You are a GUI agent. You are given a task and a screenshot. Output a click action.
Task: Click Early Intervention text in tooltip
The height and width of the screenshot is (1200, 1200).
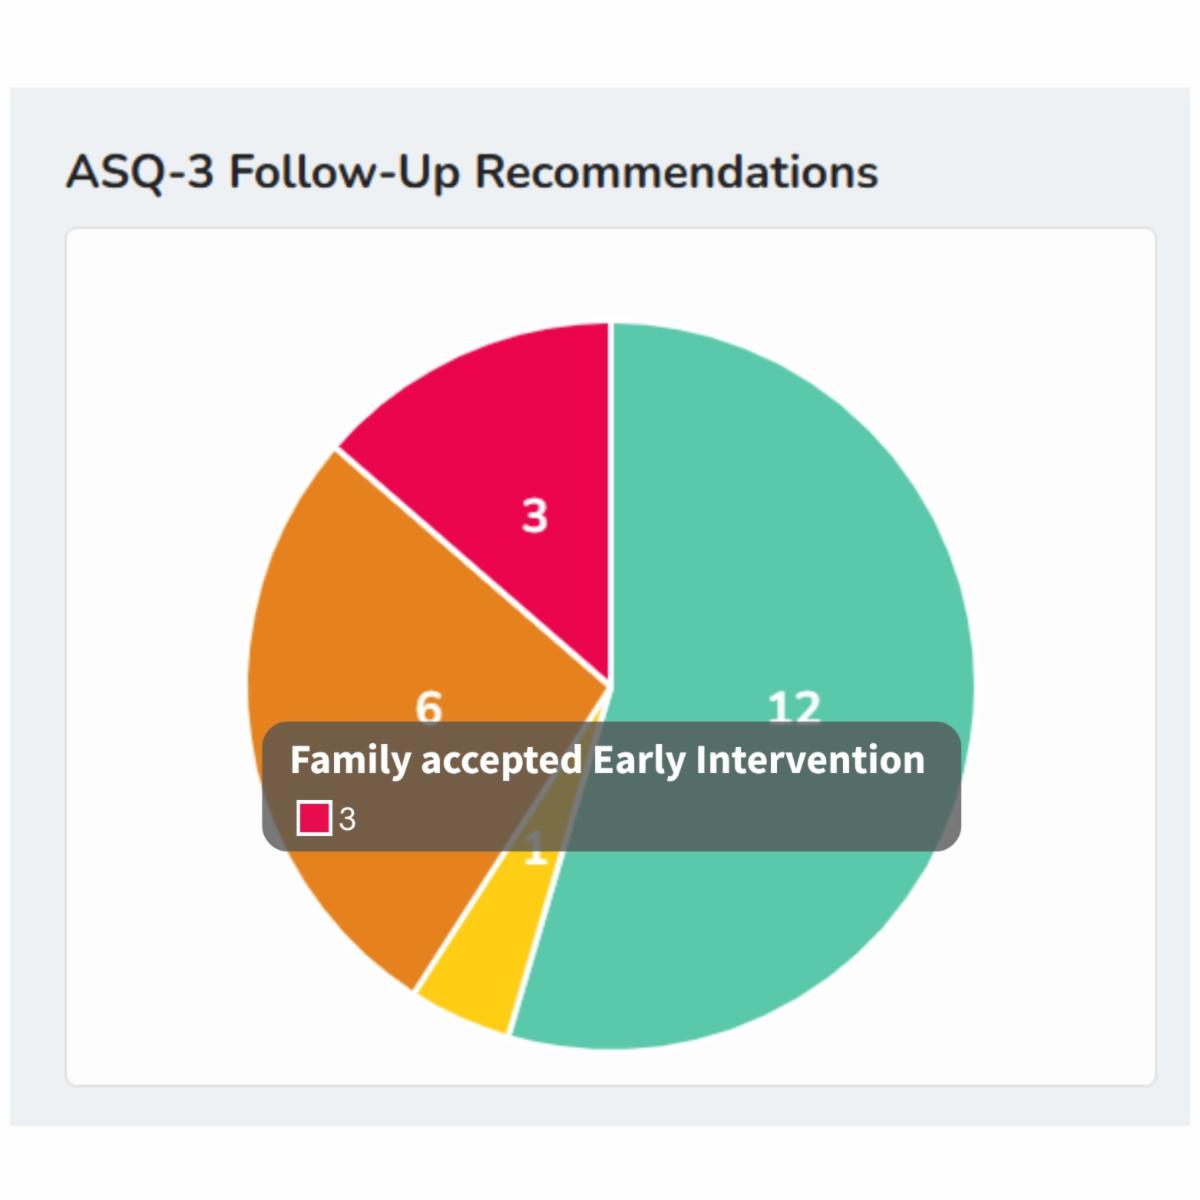pyautogui.click(x=758, y=760)
